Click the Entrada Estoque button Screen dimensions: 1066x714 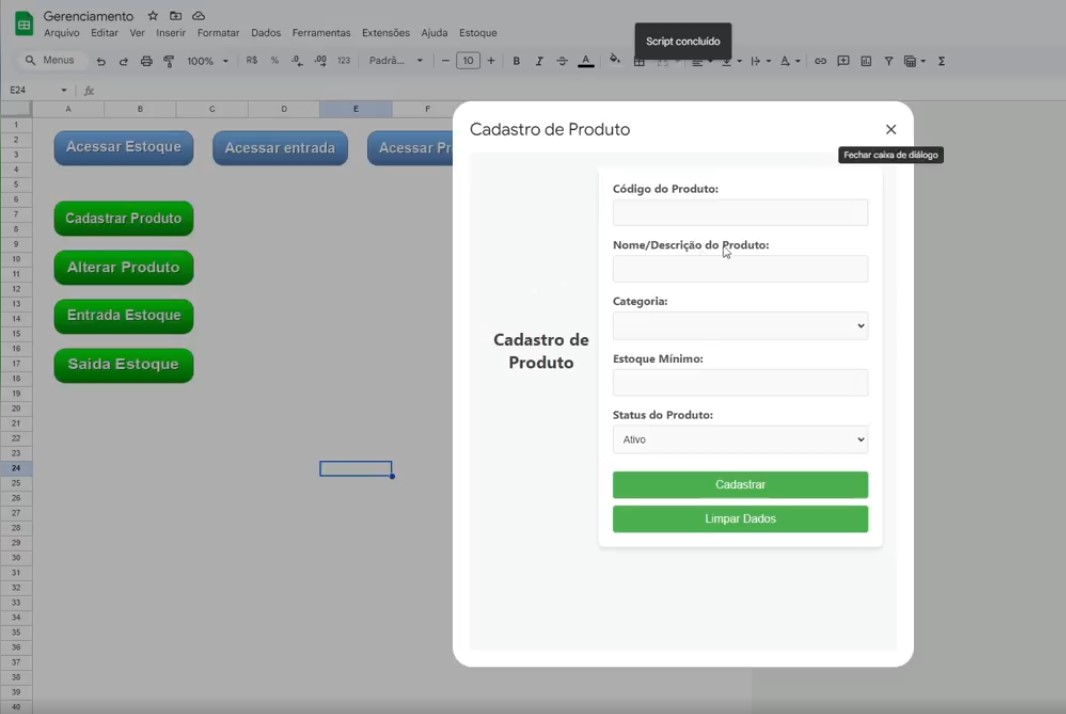(124, 316)
